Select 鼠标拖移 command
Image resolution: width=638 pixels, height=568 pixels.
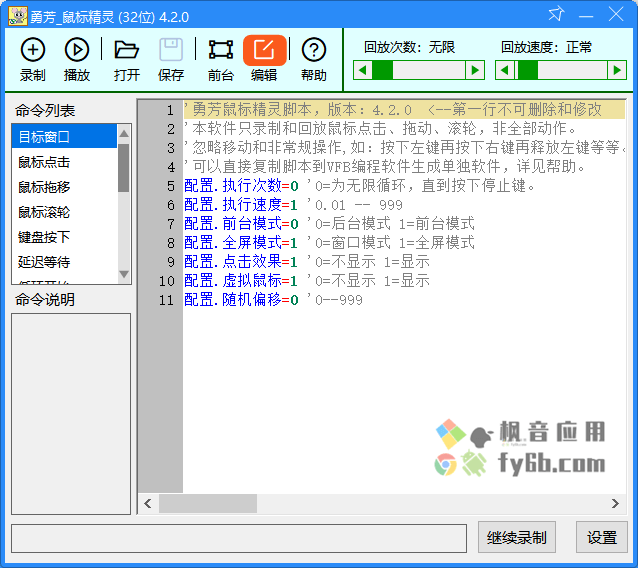click(64, 187)
